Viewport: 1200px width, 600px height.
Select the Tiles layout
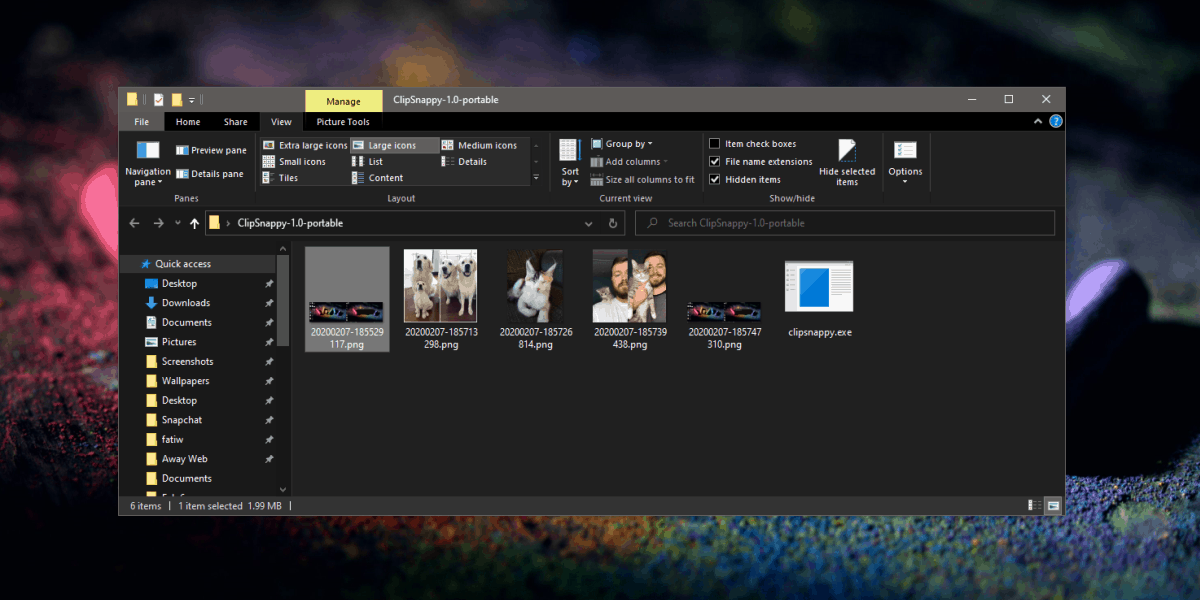[289, 177]
